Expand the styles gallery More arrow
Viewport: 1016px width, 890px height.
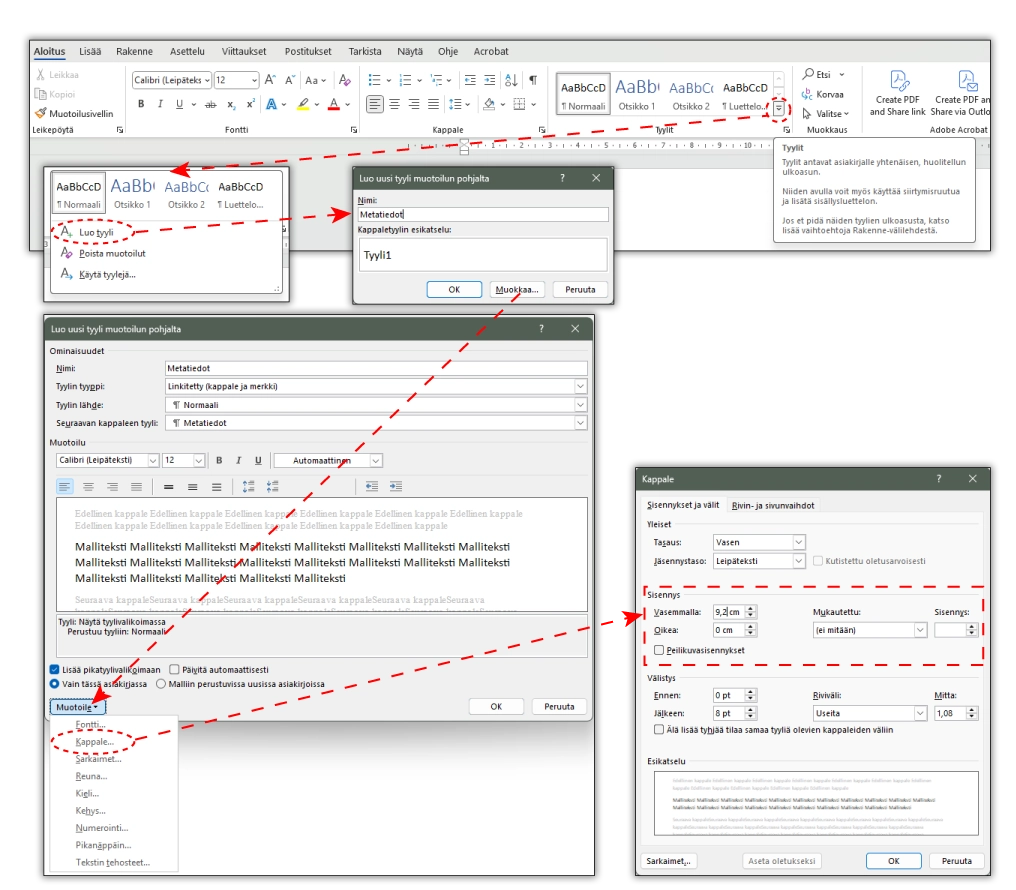point(779,108)
